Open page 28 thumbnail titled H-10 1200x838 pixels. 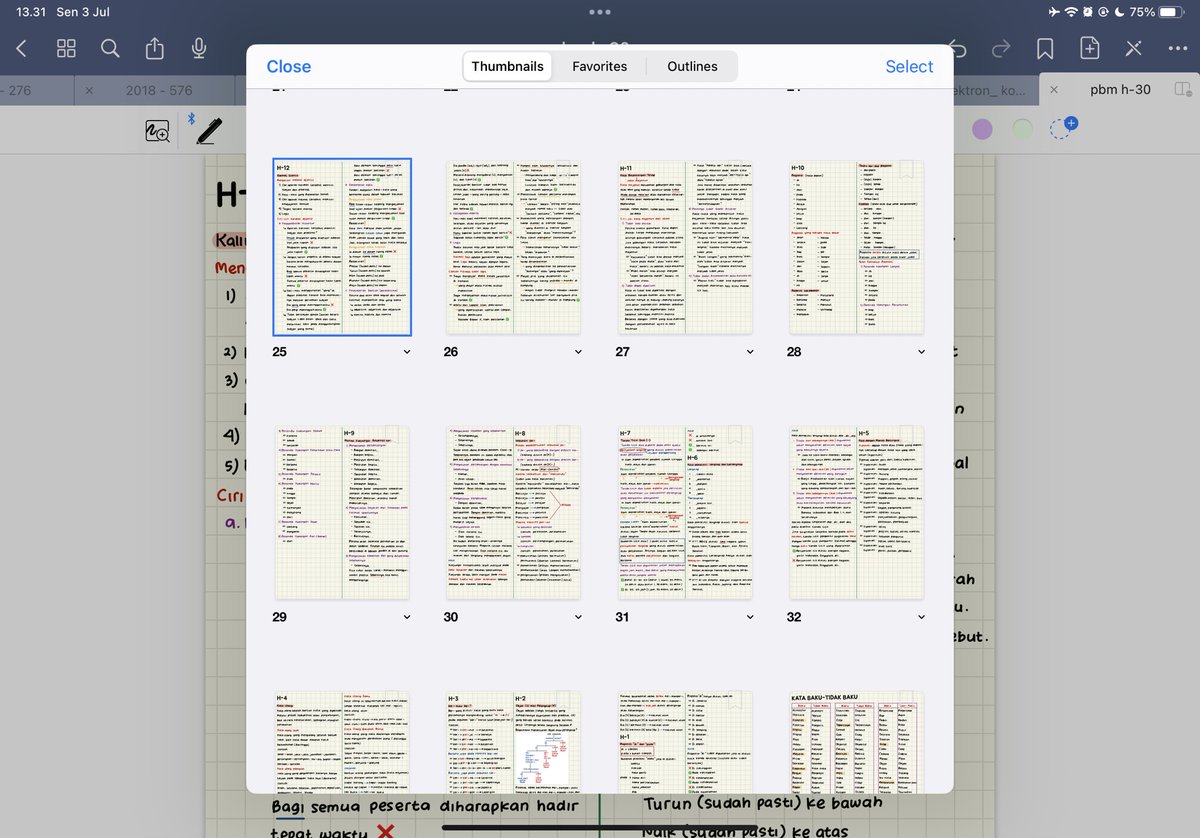tap(856, 247)
